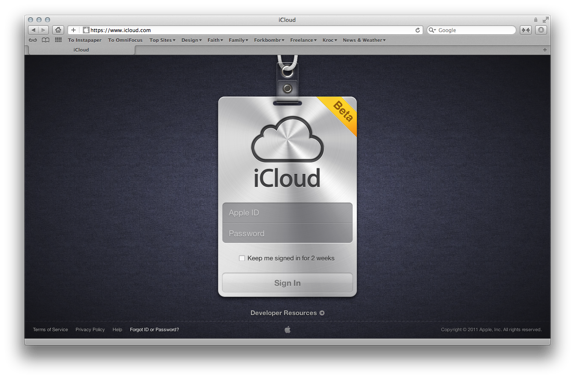Select the iCloud browser tab

(81, 50)
